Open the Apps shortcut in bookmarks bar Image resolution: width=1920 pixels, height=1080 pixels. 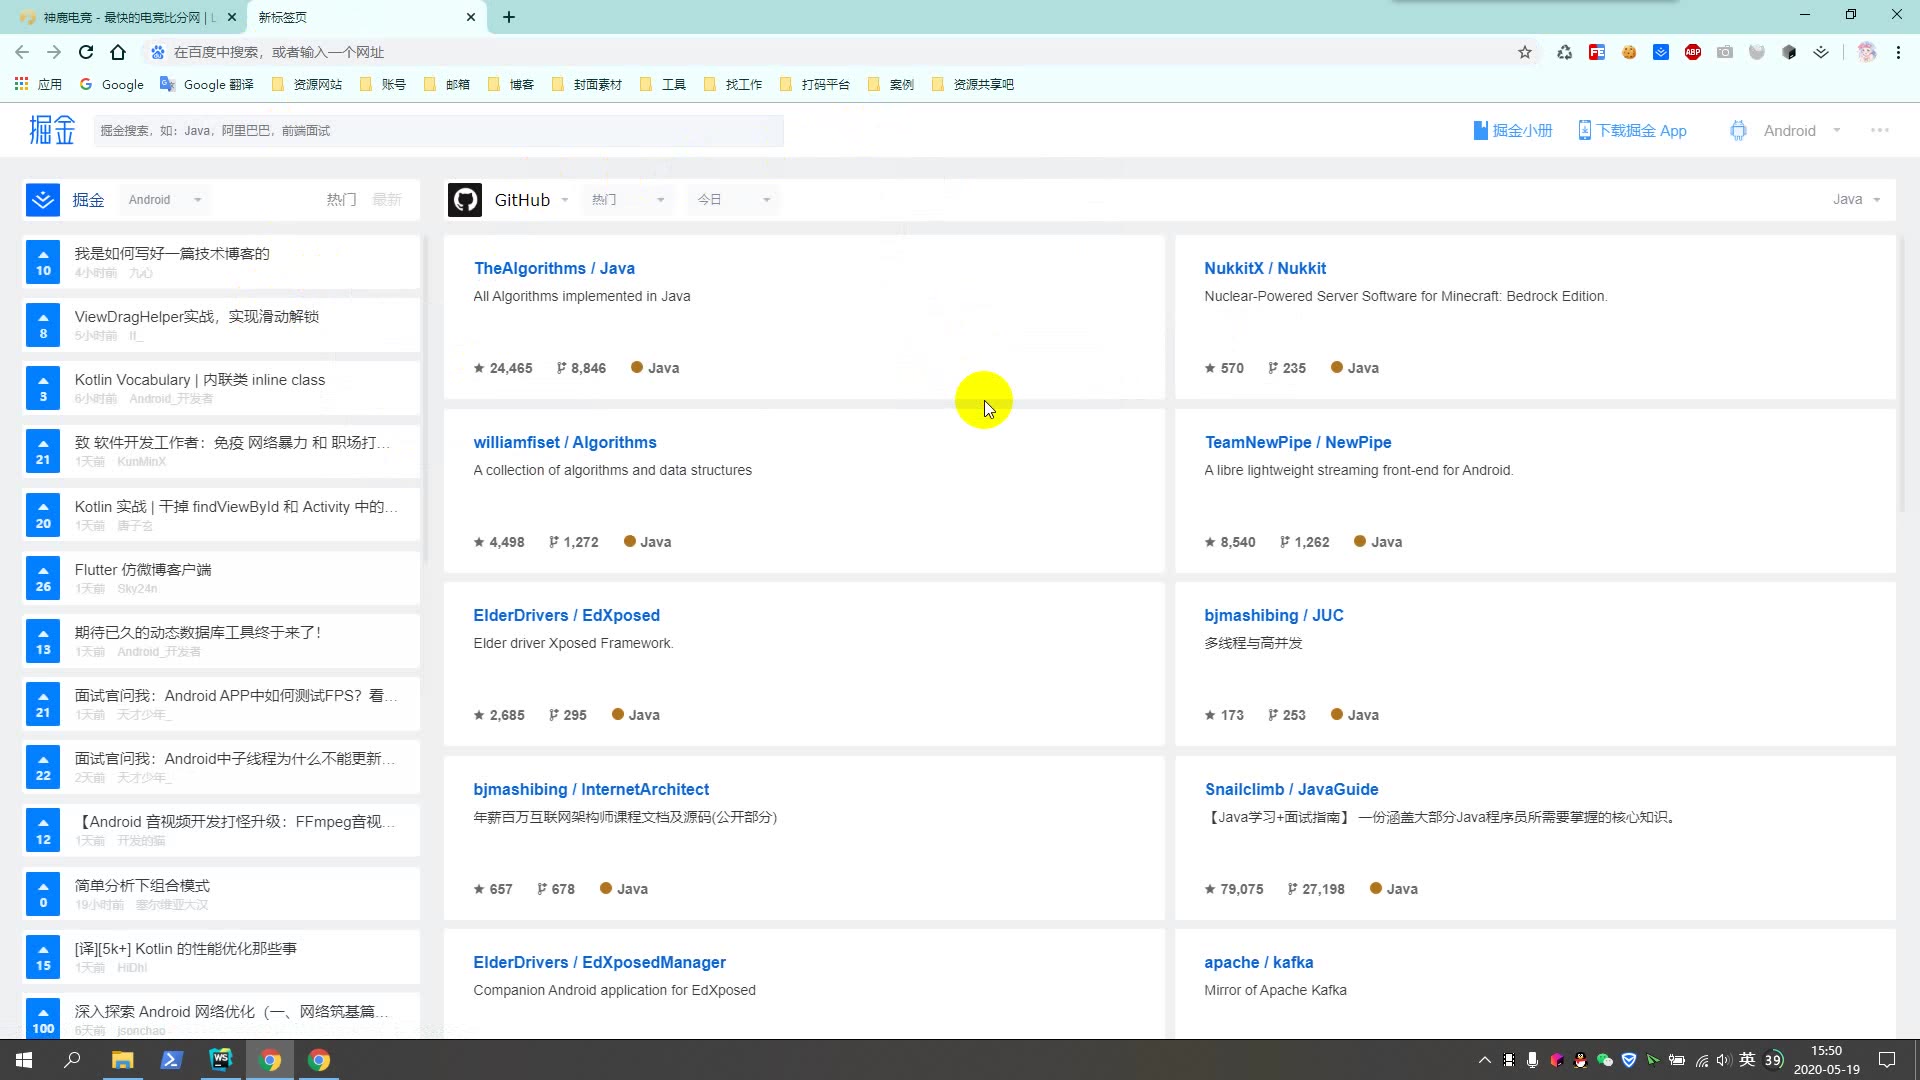coord(38,84)
